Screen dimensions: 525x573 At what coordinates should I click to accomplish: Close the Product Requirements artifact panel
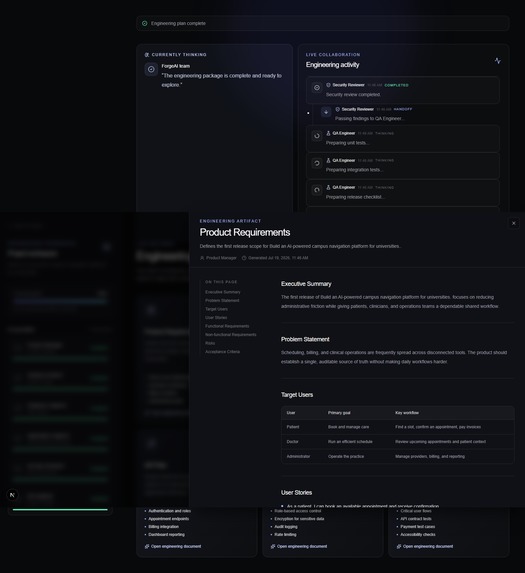tap(513, 223)
